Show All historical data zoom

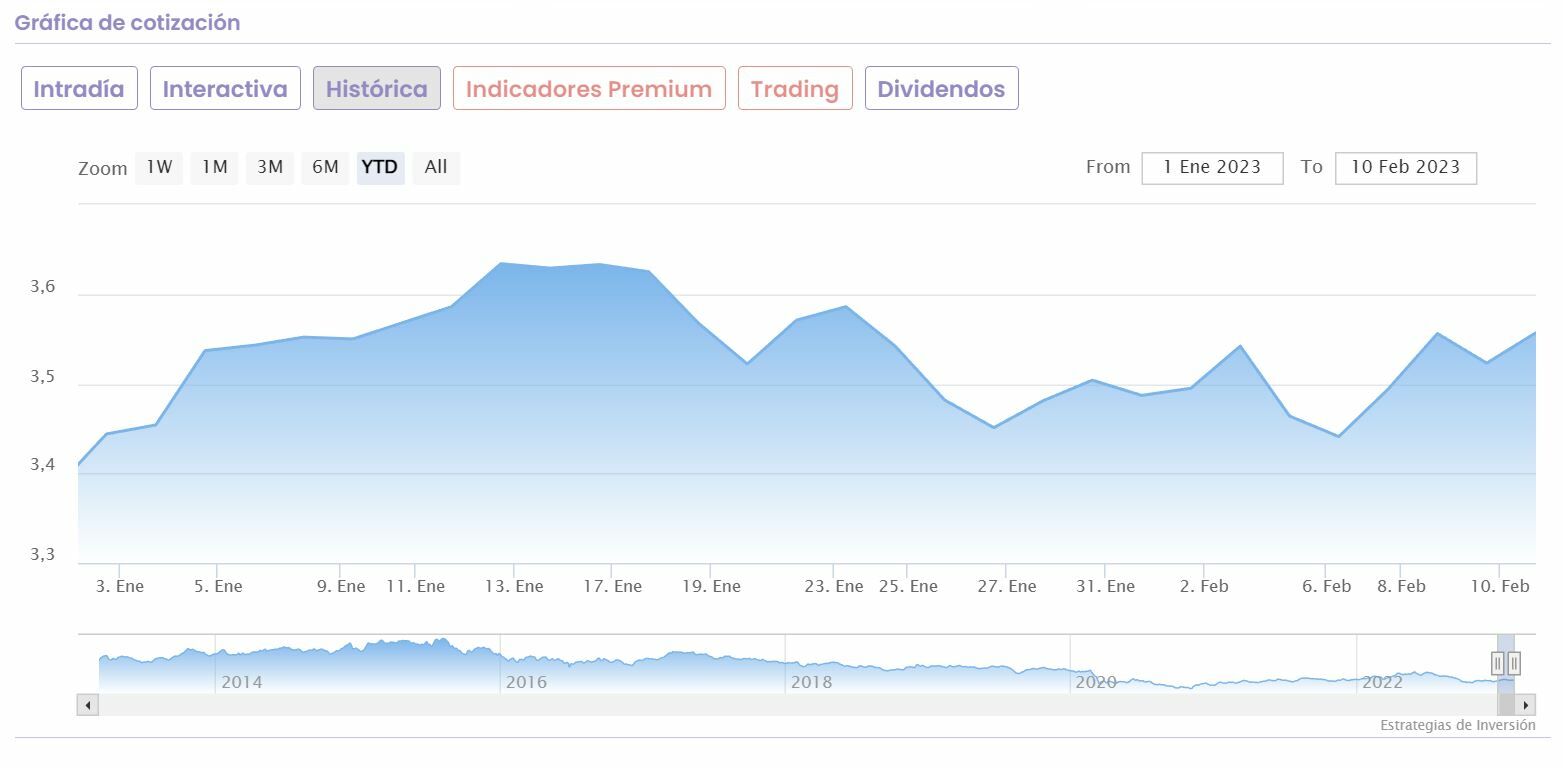tap(436, 167)
